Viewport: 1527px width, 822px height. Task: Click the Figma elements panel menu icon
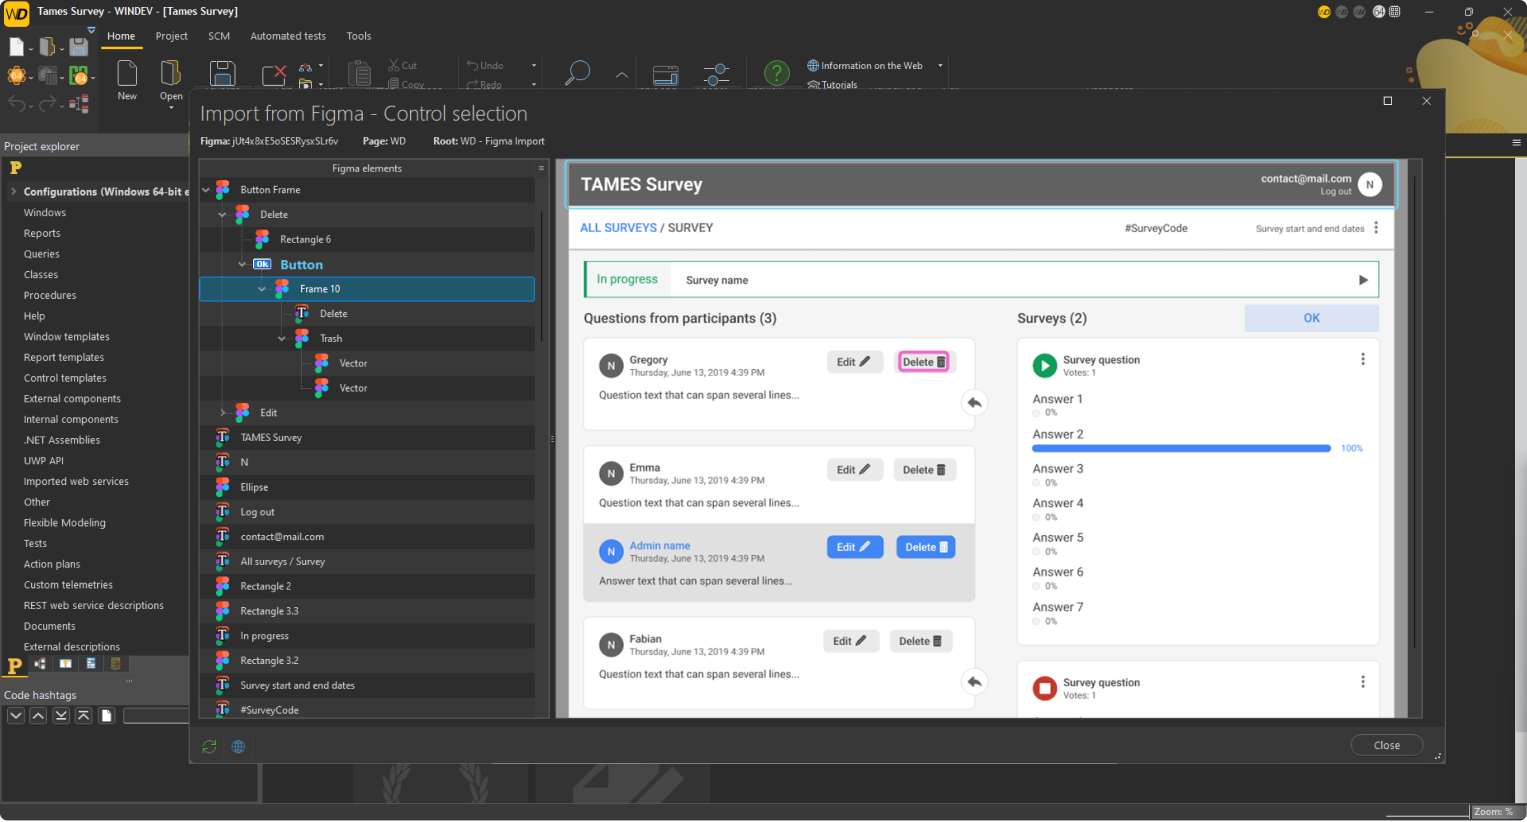coord(541,168)
